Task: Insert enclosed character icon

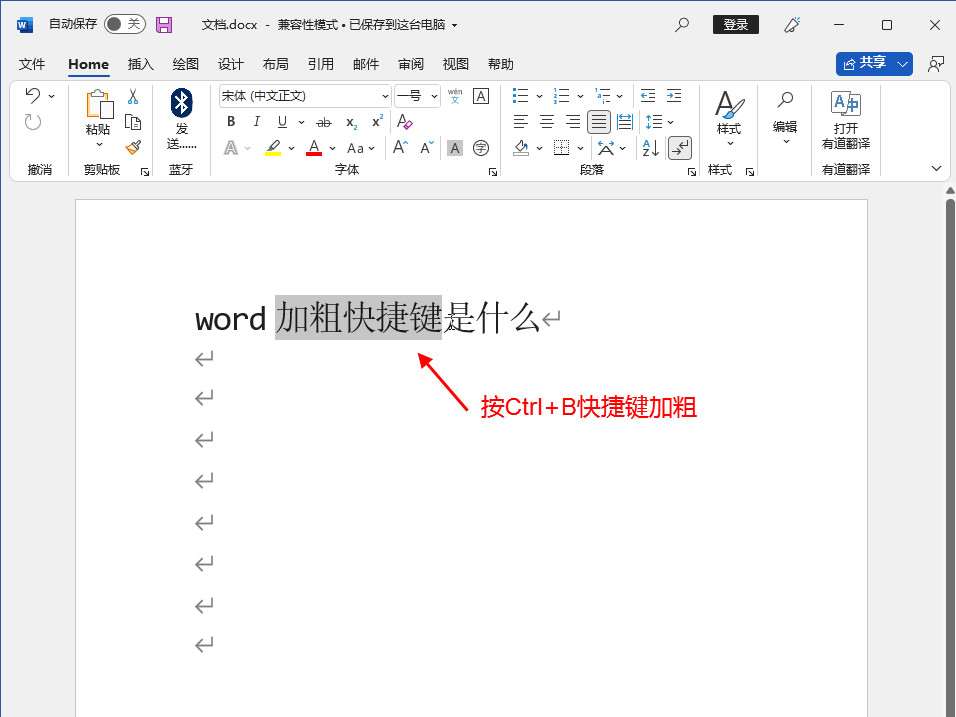Action: [481, 148]
